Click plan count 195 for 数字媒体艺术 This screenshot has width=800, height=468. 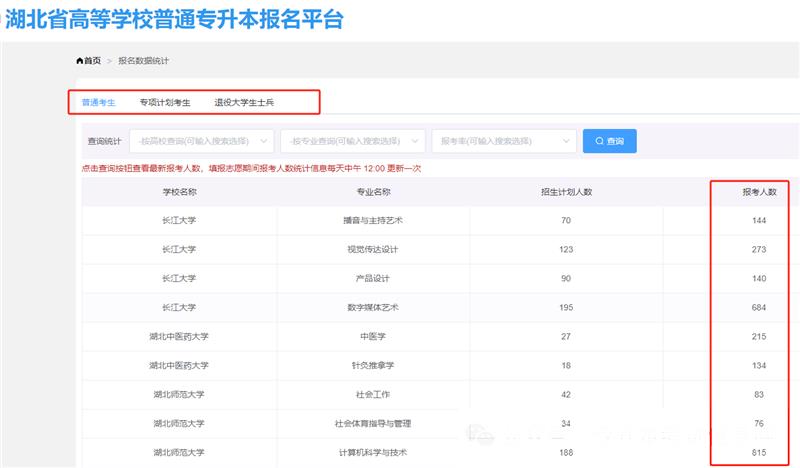pyautogui.click(x=566, y=308)
